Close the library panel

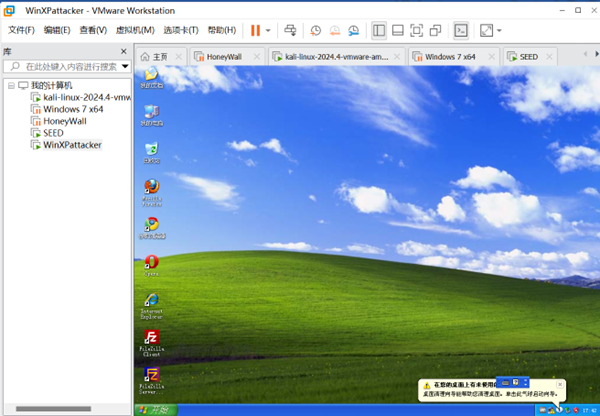click(124, 51)
